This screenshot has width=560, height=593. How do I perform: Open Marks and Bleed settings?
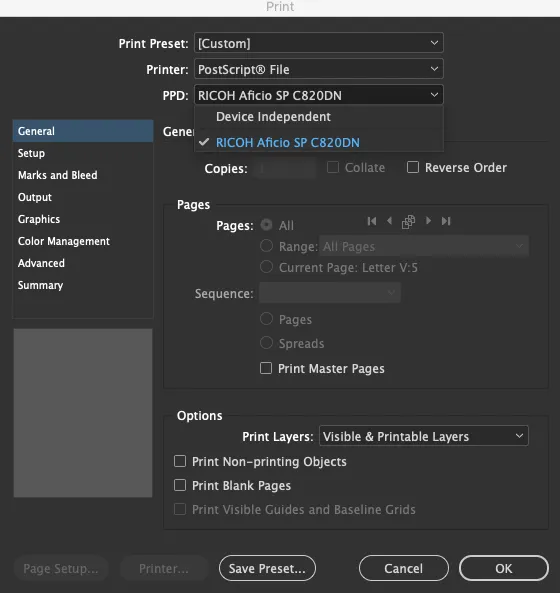[x=83, y=175]
